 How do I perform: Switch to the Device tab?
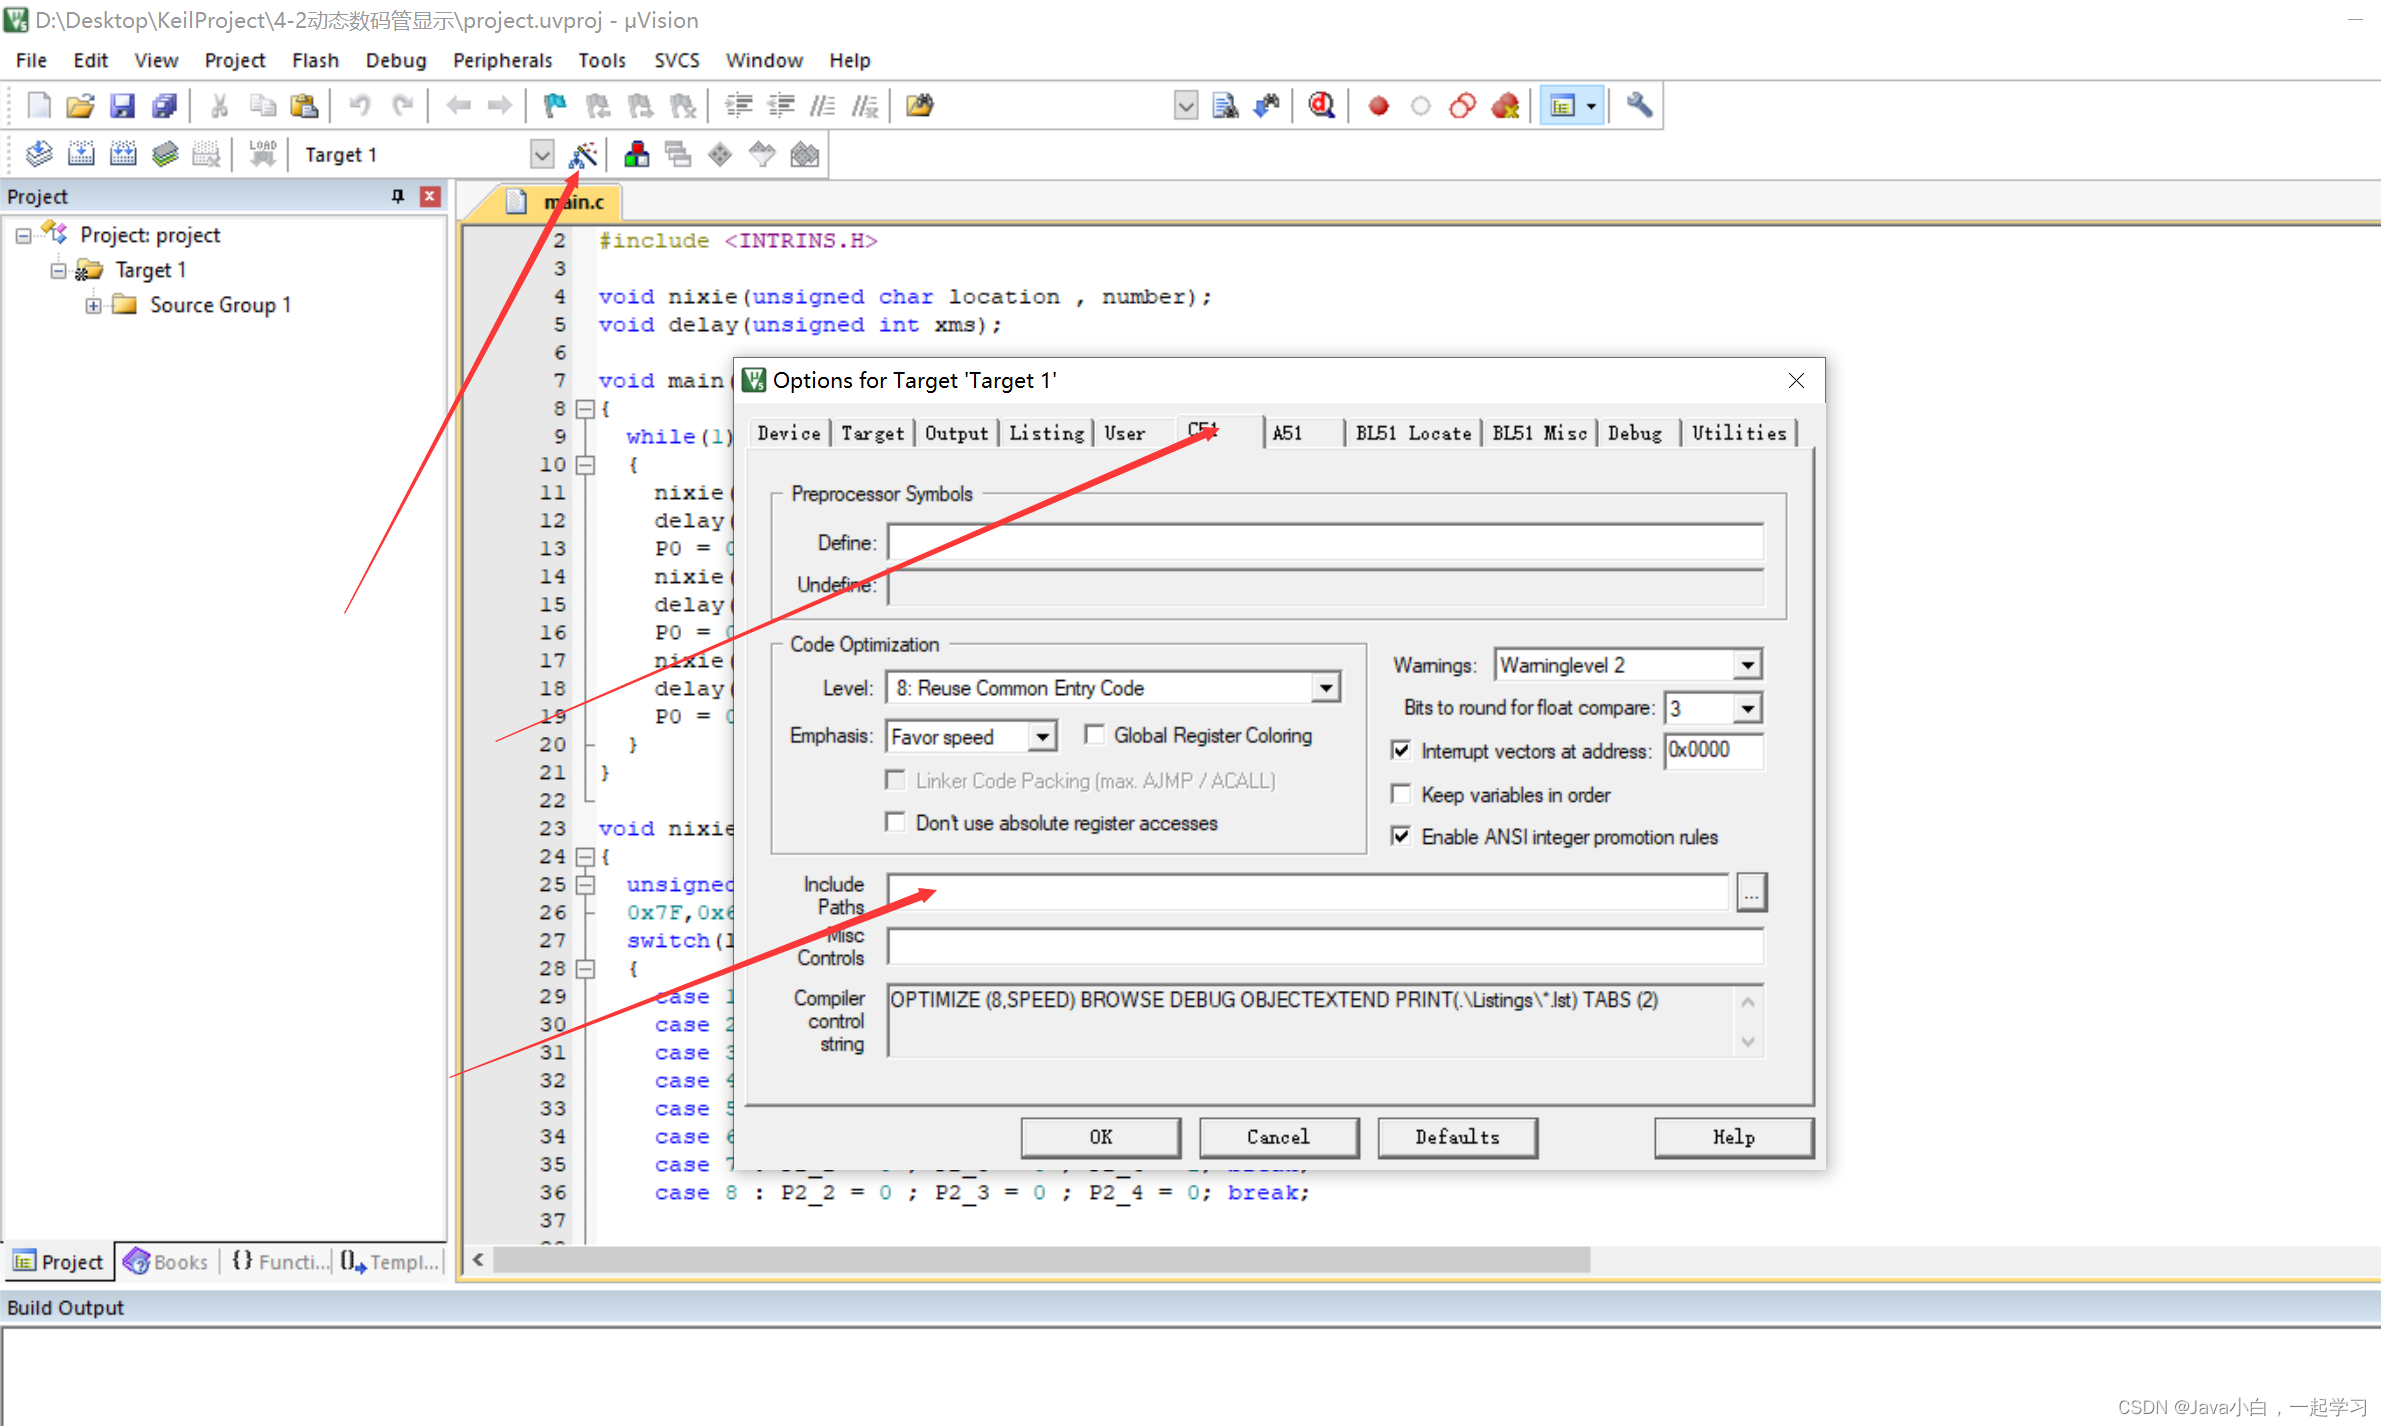(x=789, y=433)
